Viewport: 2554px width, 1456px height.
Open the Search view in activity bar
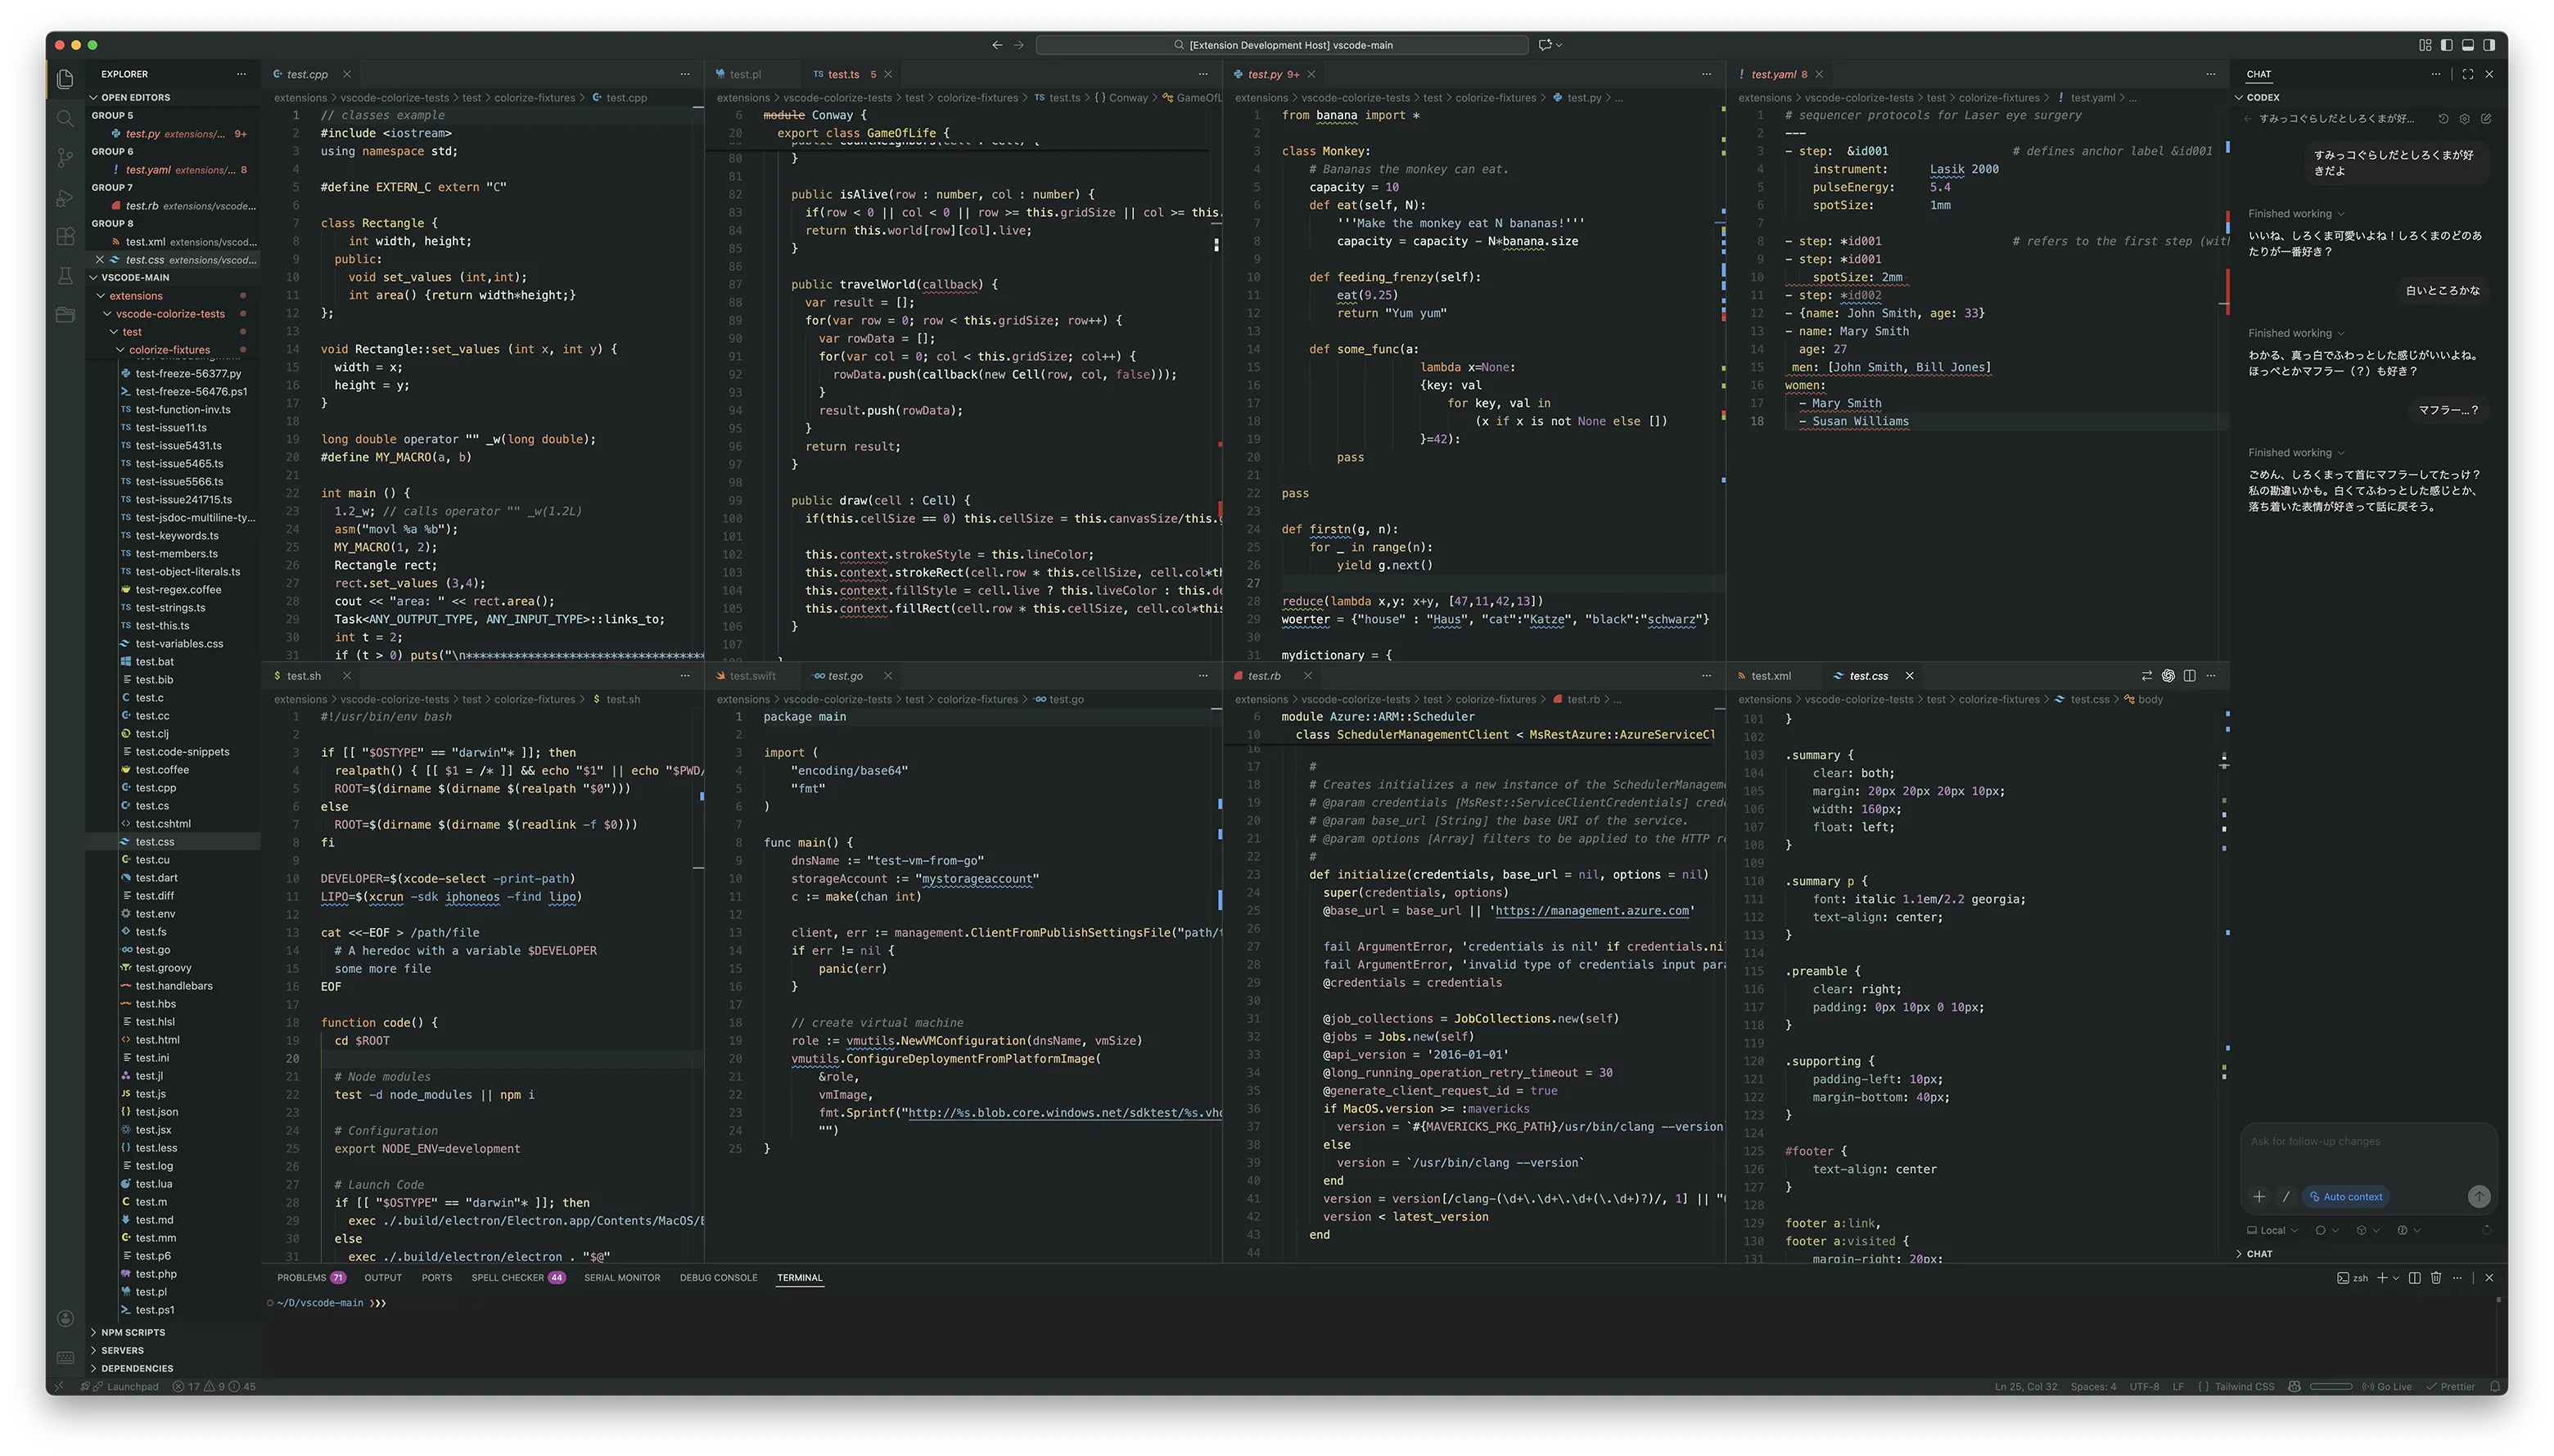65,118
